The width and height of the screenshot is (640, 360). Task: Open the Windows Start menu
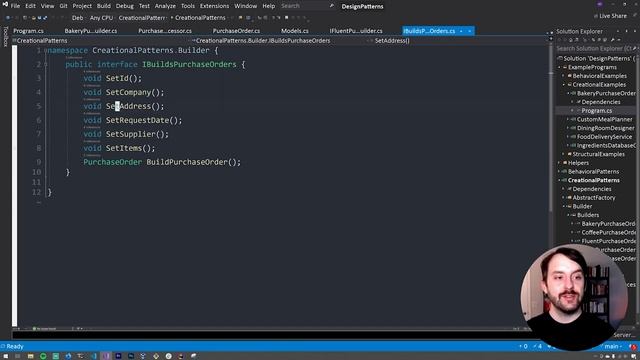6,356
